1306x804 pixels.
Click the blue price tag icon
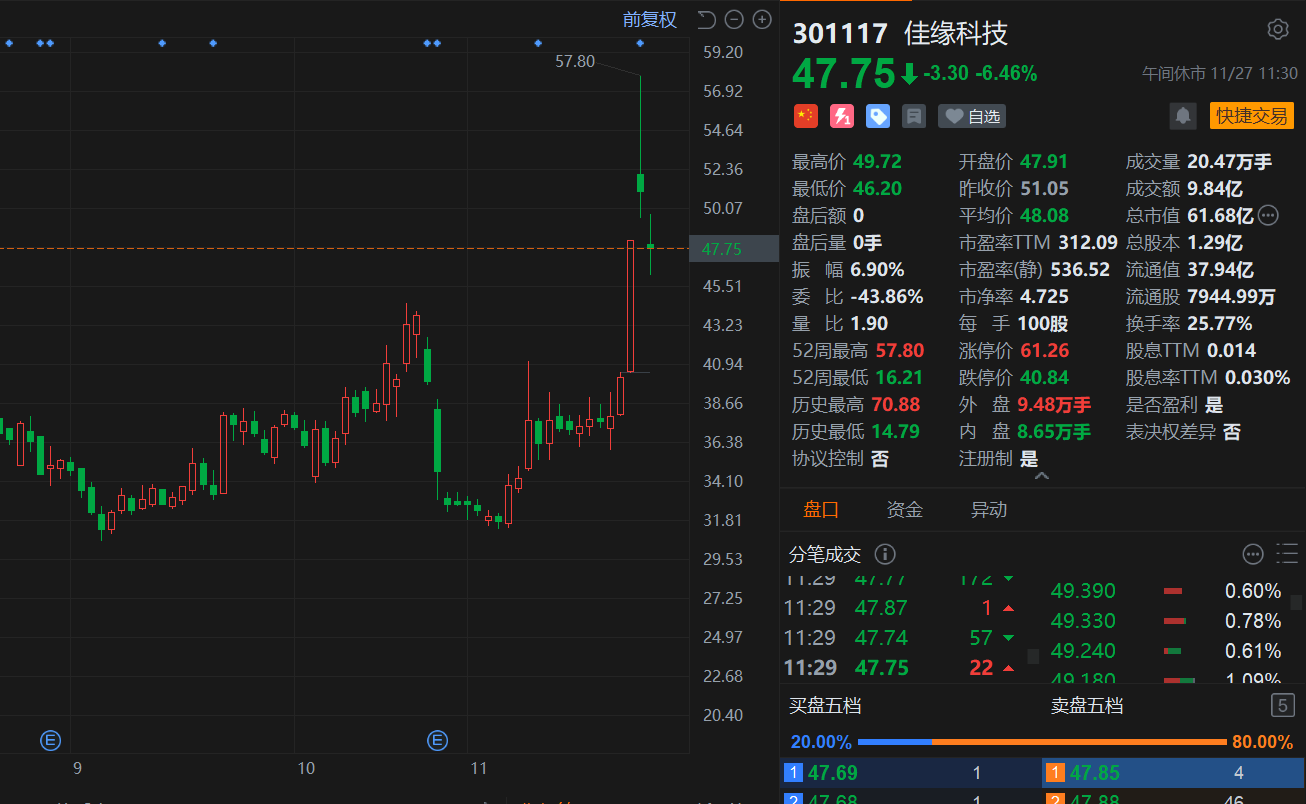pyautogui.click(x=878, y=116)
